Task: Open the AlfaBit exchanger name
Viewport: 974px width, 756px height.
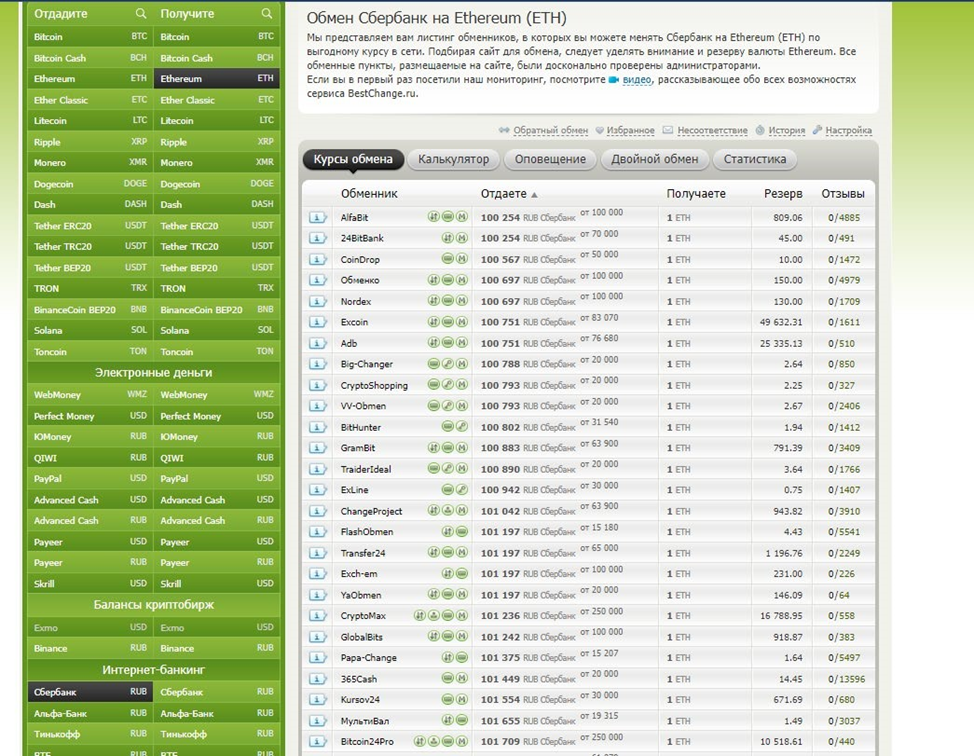Action: pyautogui.click(x=354, y=217)
